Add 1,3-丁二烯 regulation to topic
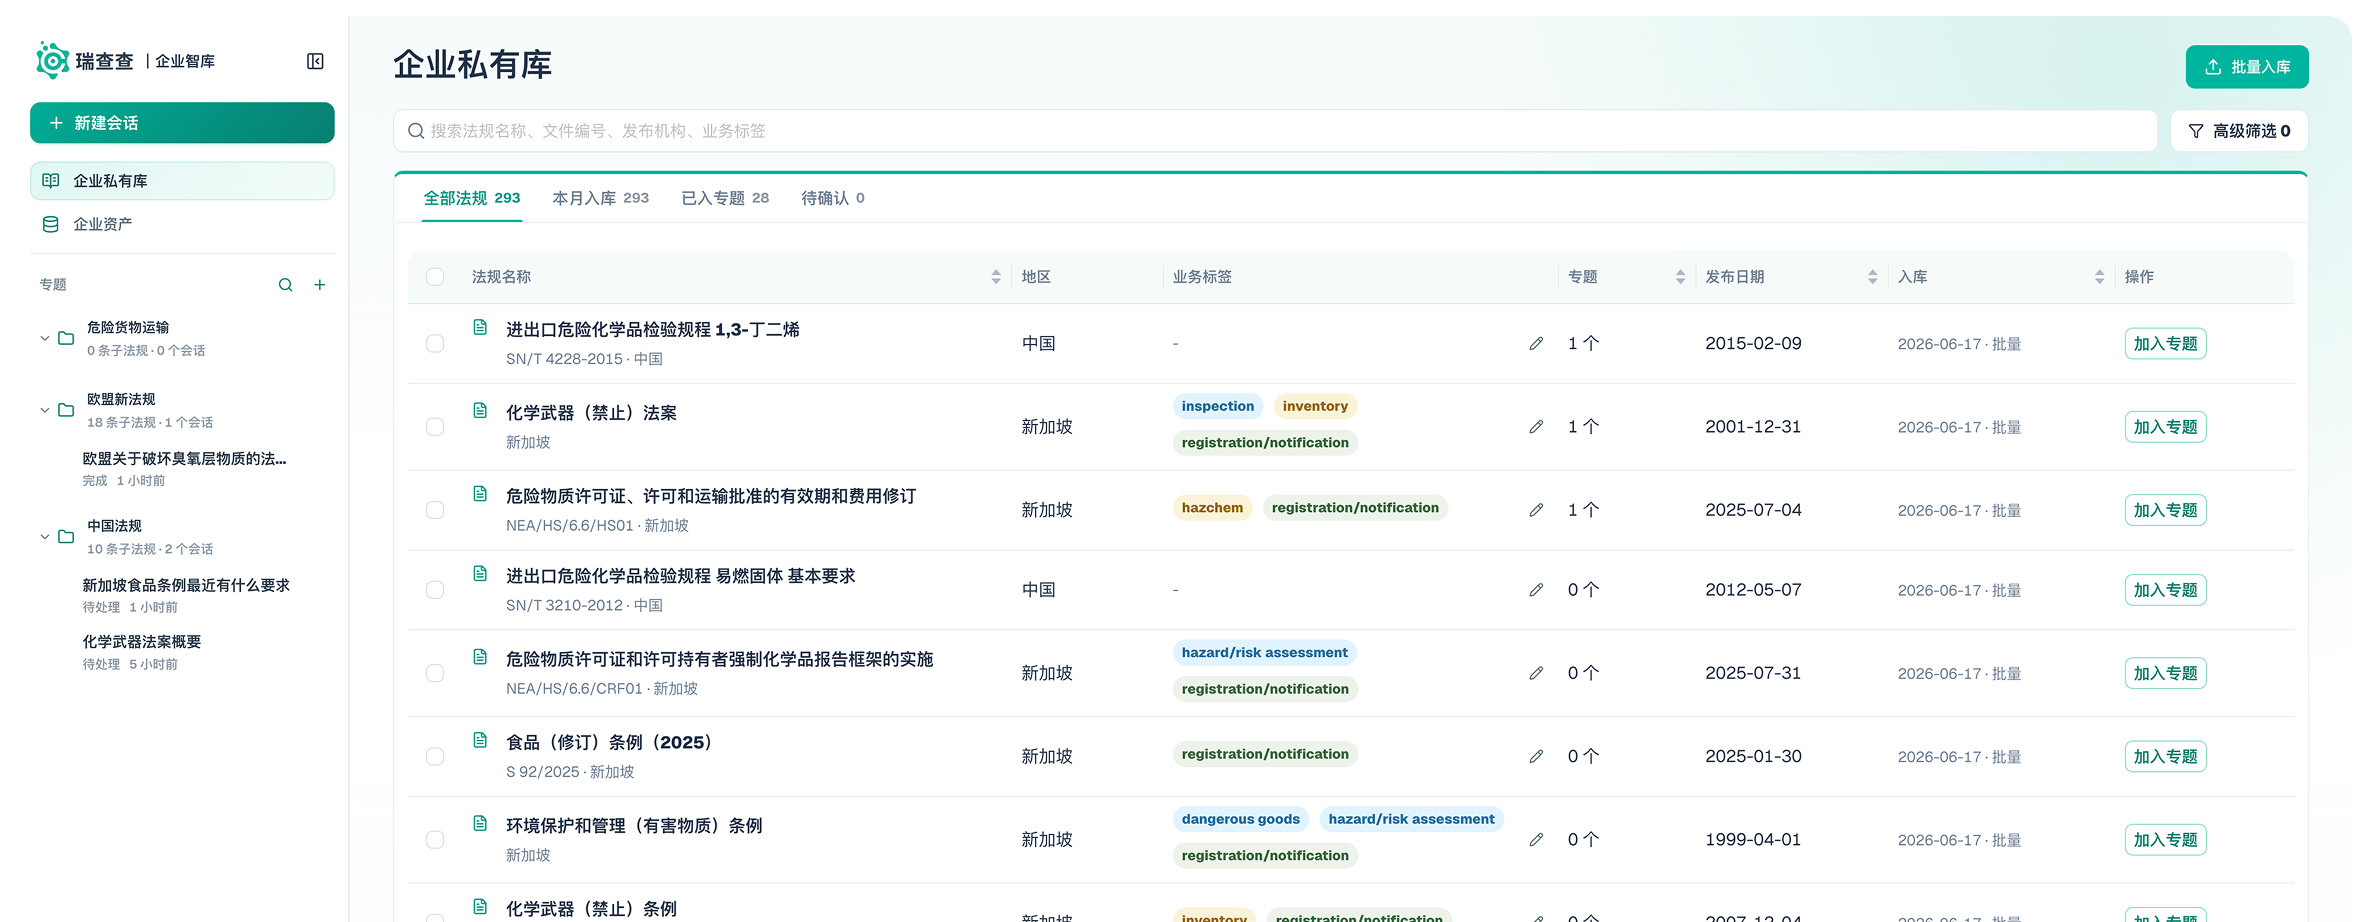The width and height of the screenshot is (2368, 922). (2165, 344)
